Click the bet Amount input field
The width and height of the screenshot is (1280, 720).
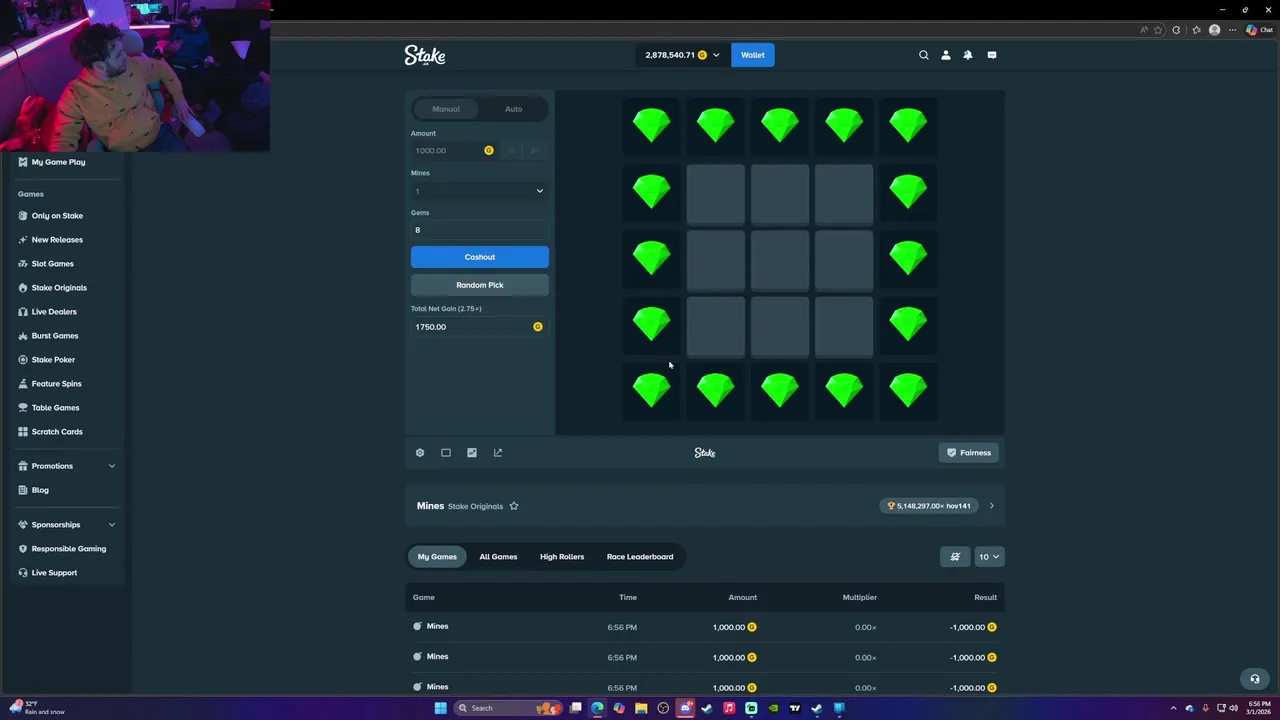pos(455,151)
